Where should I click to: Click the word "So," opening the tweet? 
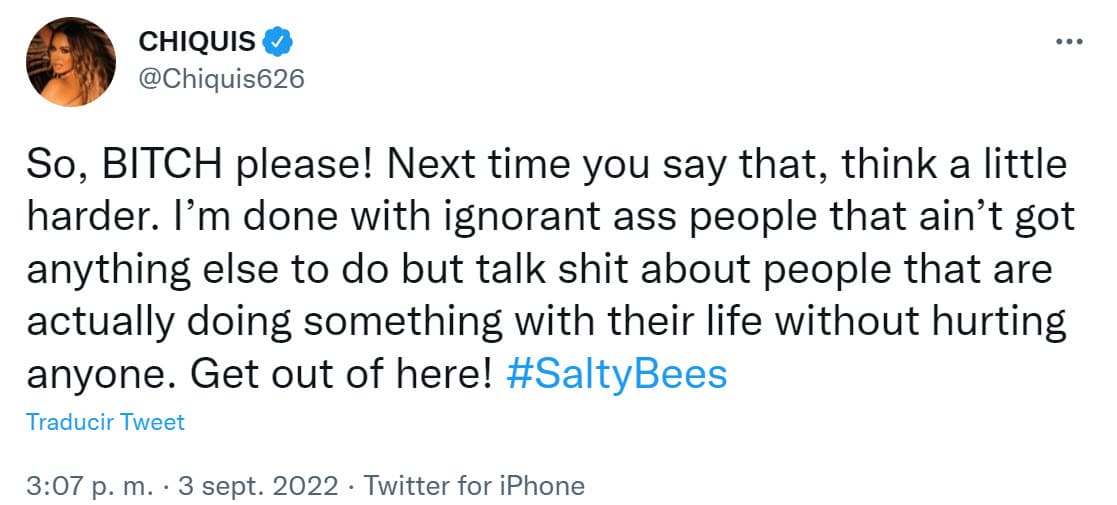51,164
